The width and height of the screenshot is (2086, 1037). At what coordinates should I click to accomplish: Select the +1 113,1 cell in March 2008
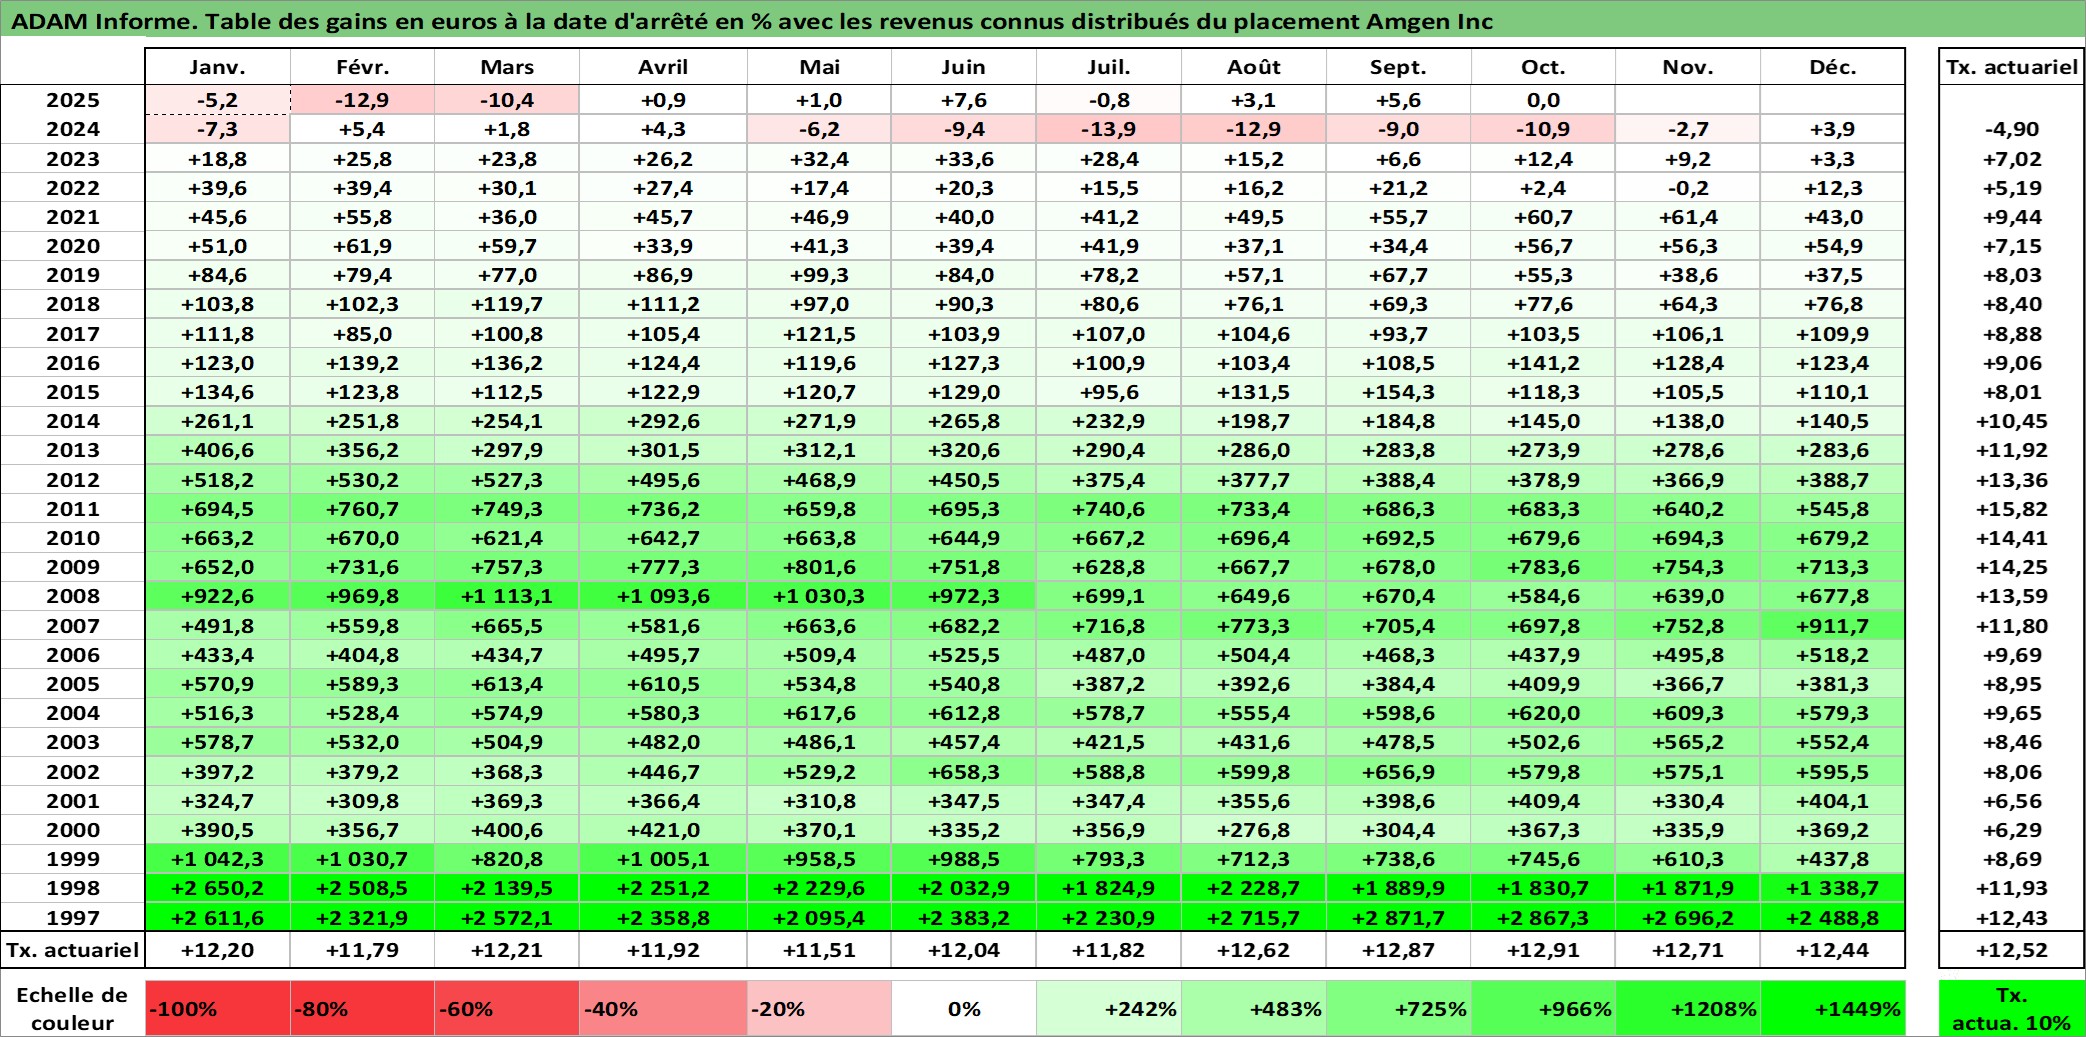point(507,596)
